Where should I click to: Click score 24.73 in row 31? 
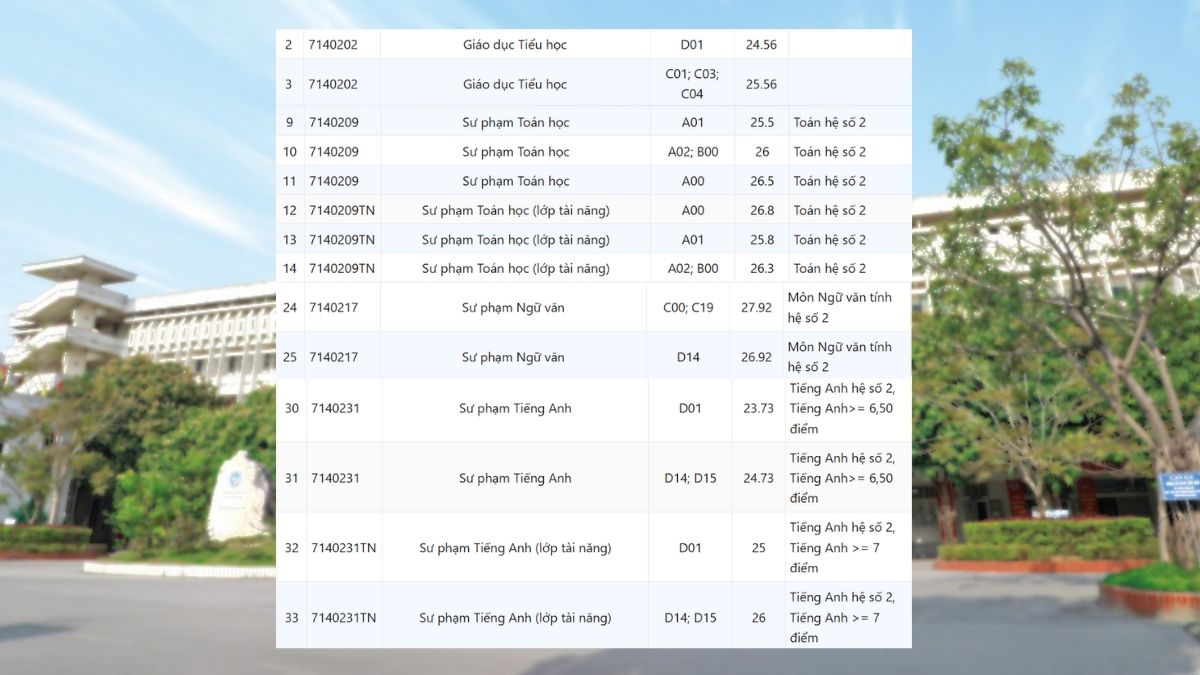click(758, 478)
